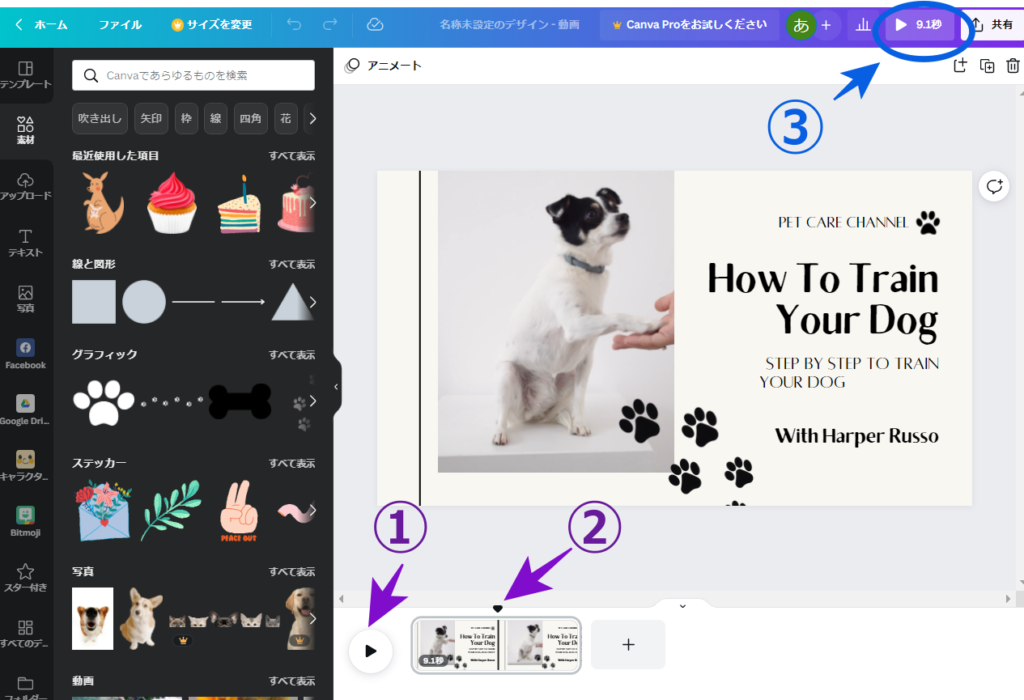
Task: Show all ステッカー with すべて表示
Action: 292,463
